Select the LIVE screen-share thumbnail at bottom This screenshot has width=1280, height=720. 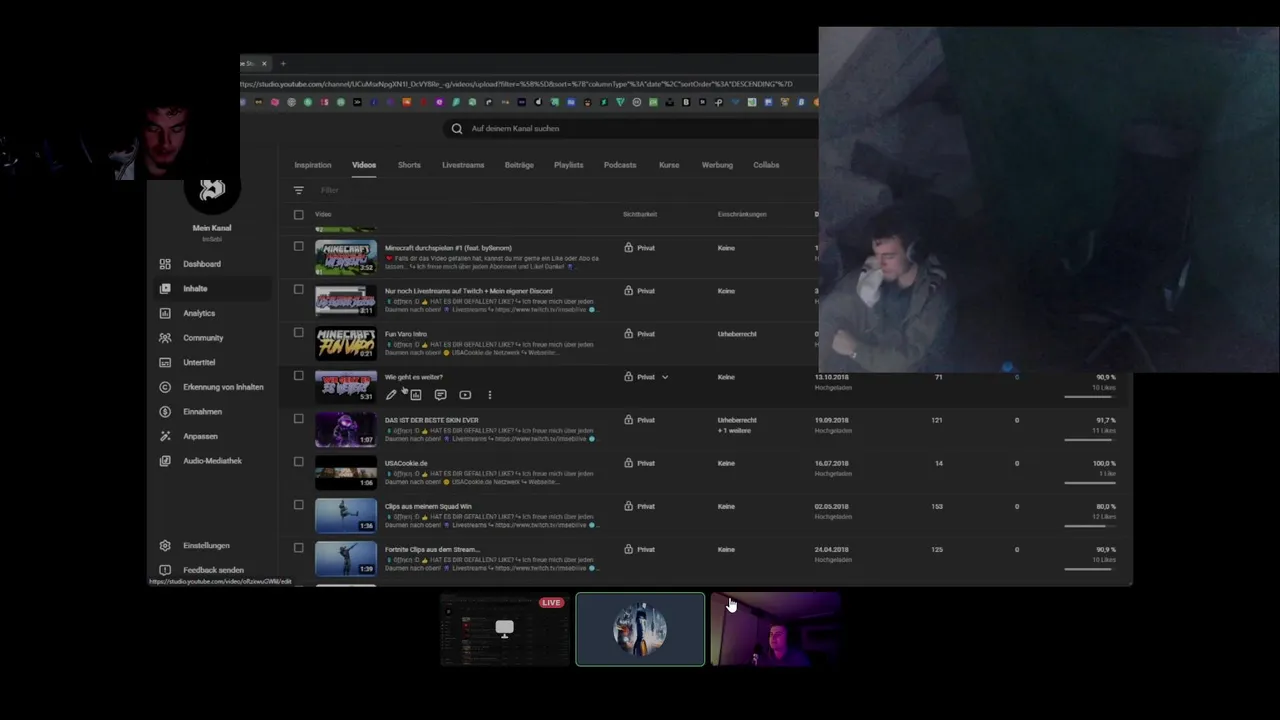(x=505, y=629)
